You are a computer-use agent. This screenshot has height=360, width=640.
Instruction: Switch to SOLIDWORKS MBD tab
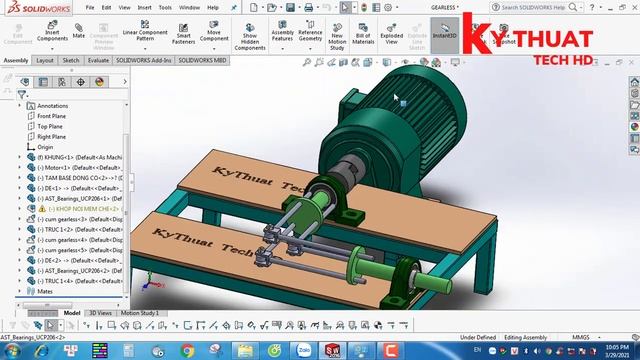(202, 60)
